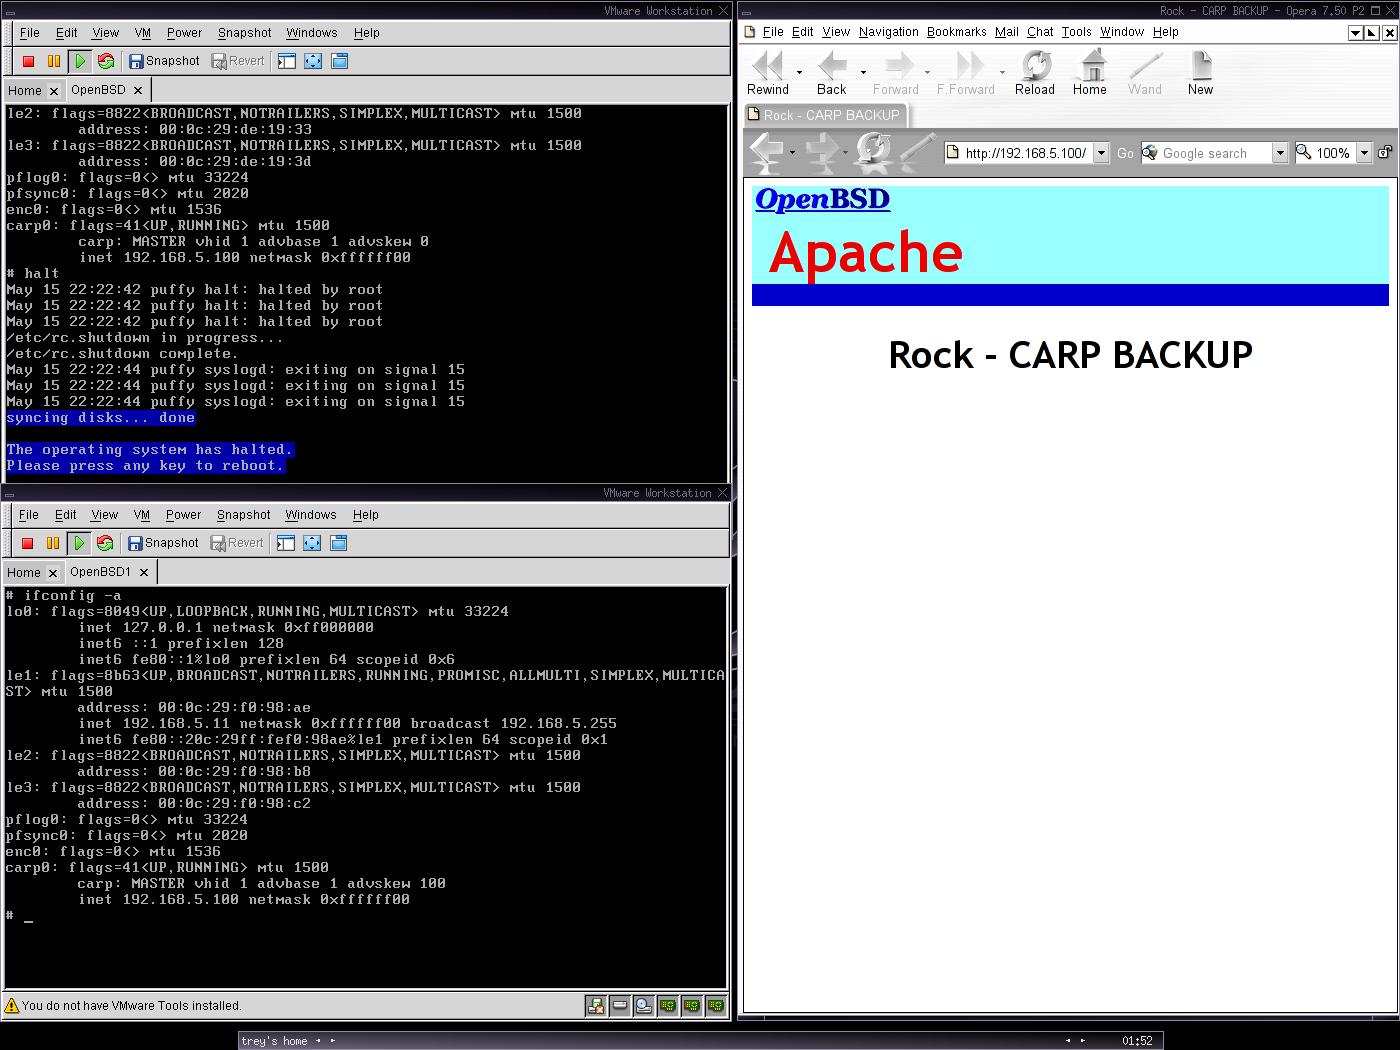Switch to quick switch view in the OpenBSD window
Viewport: 1400px width, 1050px height.
click(x=339, y=61)
